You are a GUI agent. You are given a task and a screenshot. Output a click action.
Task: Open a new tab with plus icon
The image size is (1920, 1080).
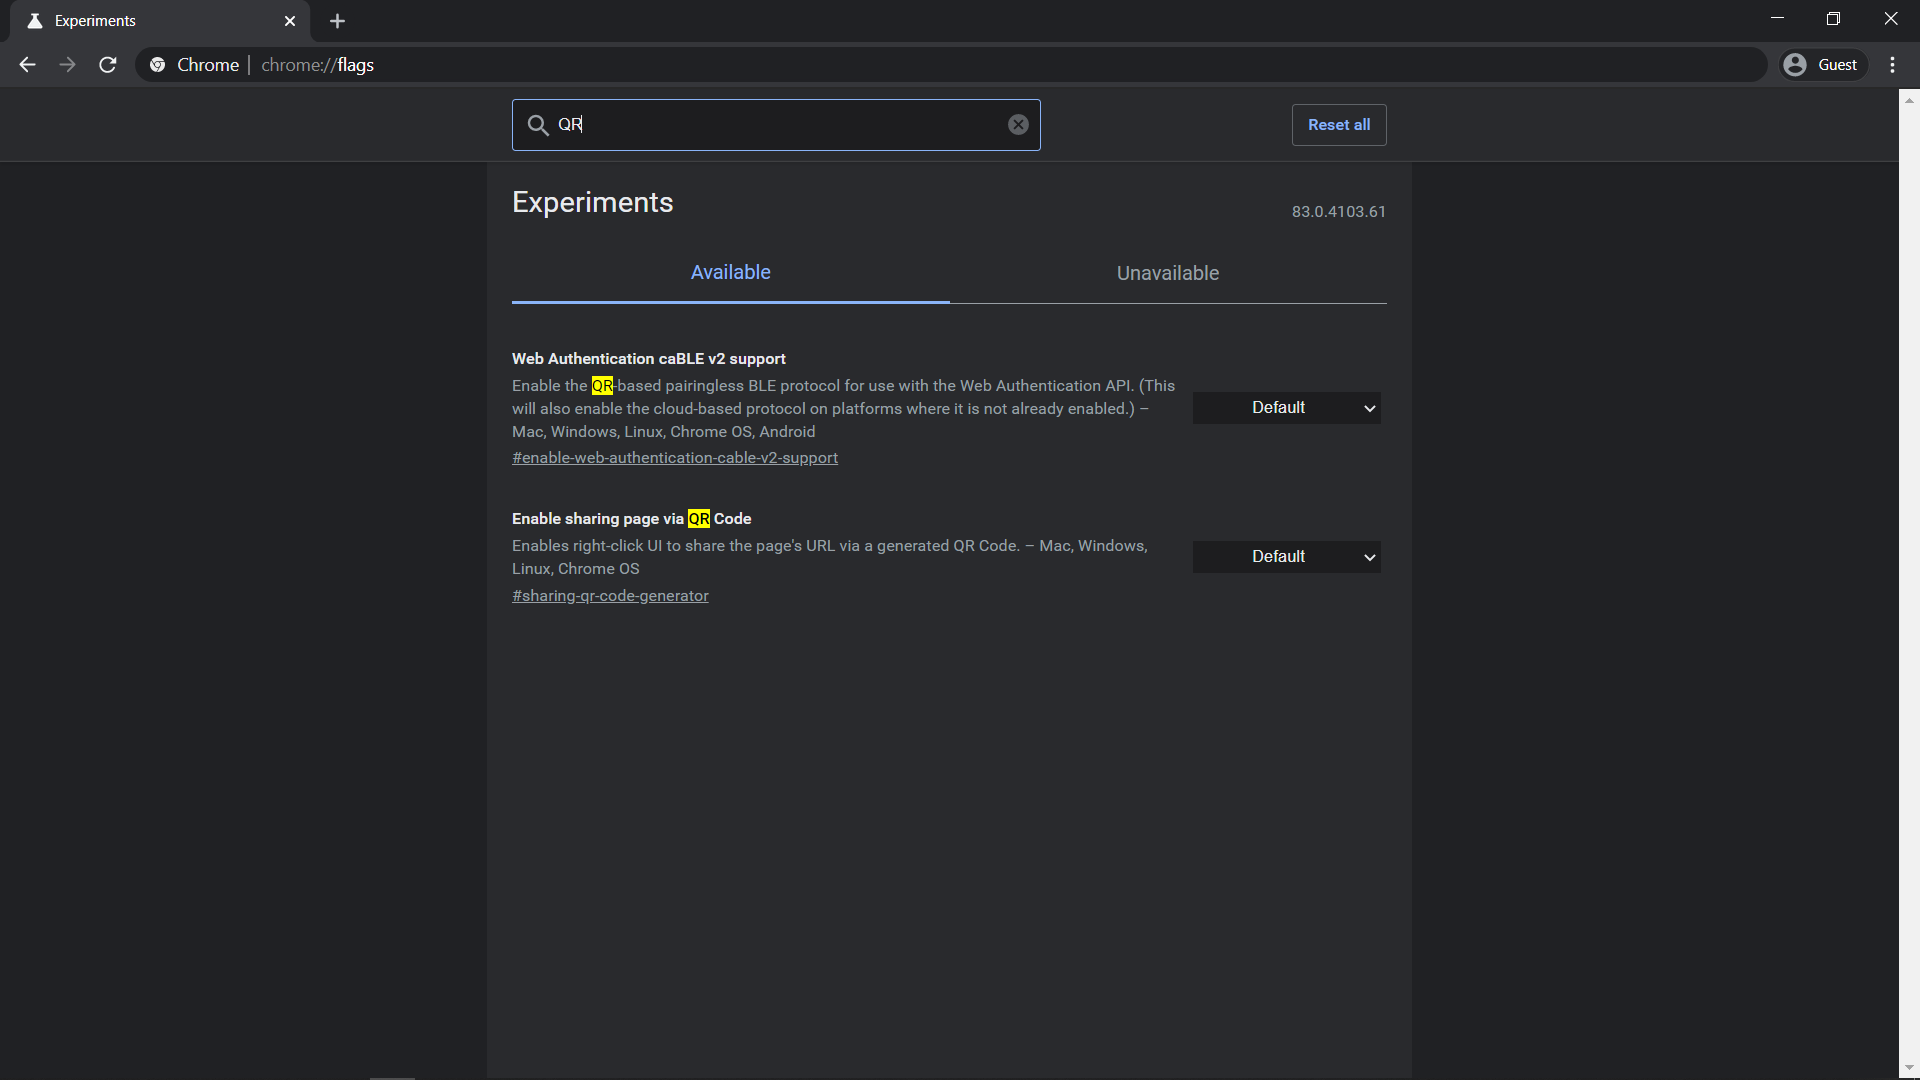click(337, 21)
